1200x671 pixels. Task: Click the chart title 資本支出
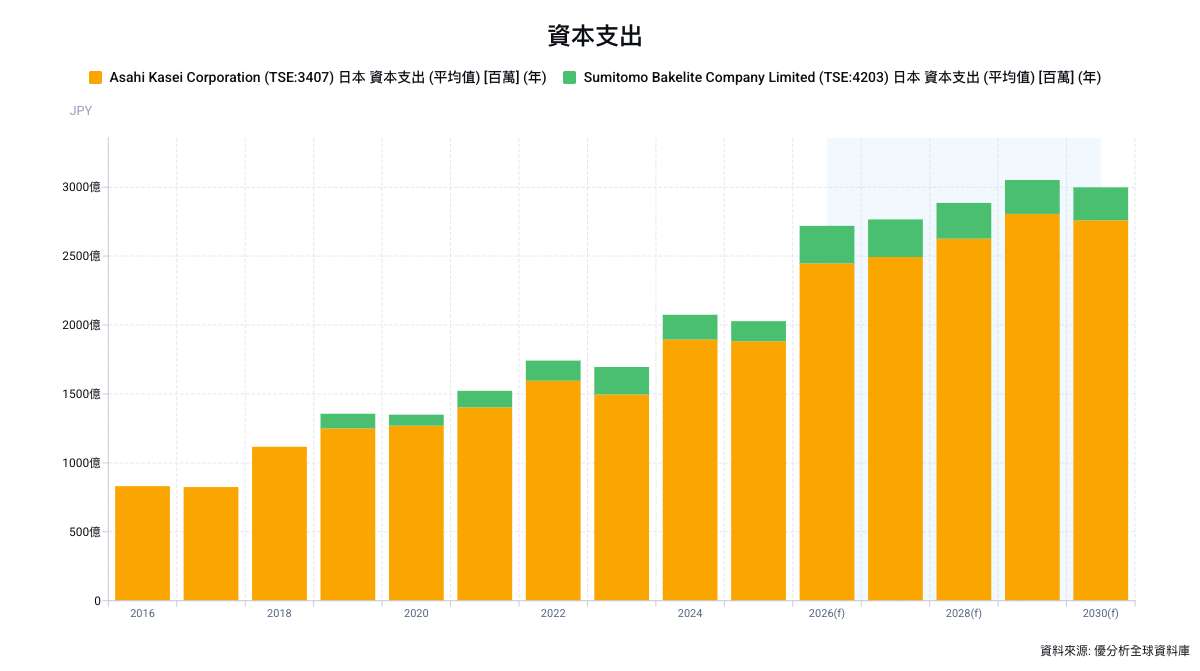coord(594,36)
